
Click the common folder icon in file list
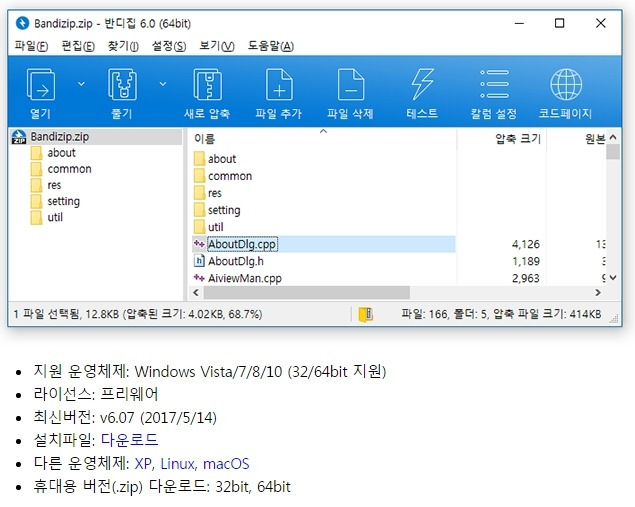(x=199, y=176)
